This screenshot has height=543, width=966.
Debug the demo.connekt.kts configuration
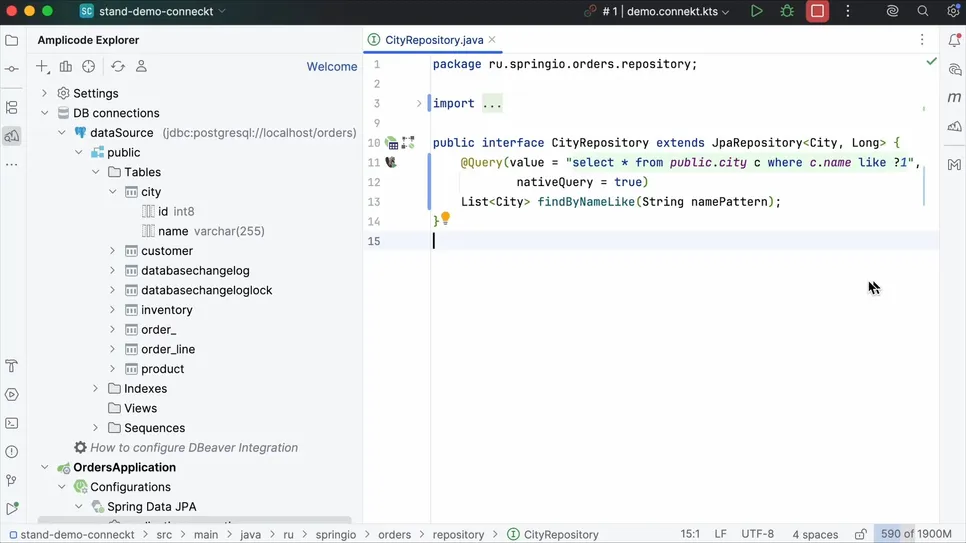(x=787, y=11)
